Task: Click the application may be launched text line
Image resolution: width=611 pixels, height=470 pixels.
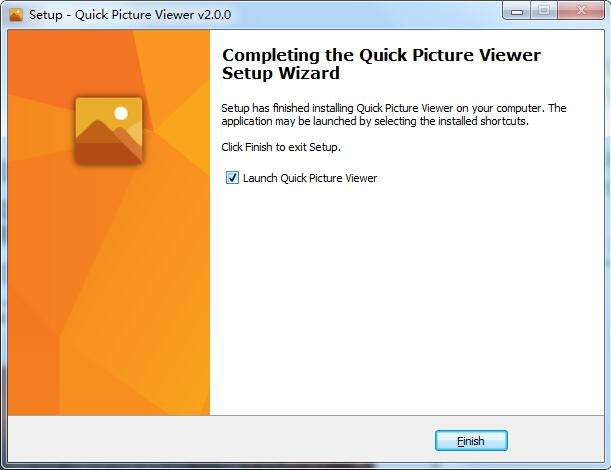Action: click(x=375, y=121)
